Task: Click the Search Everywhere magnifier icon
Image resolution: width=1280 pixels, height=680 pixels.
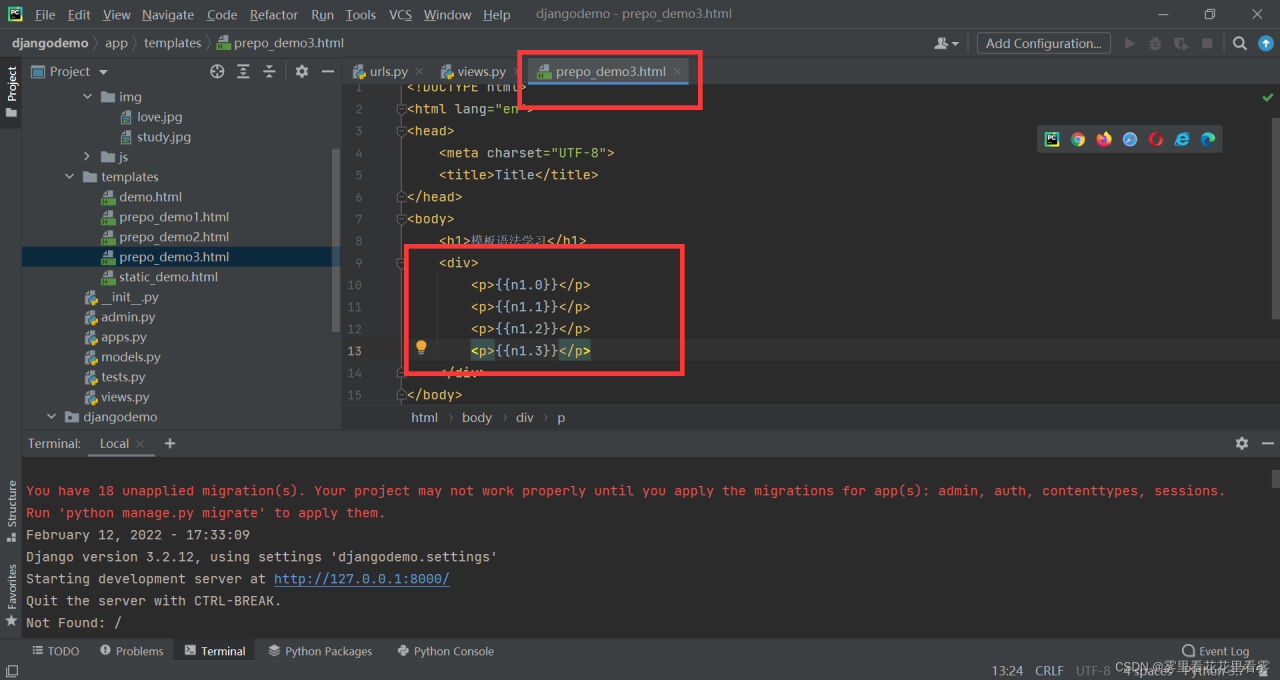Action: (1239, 43)
